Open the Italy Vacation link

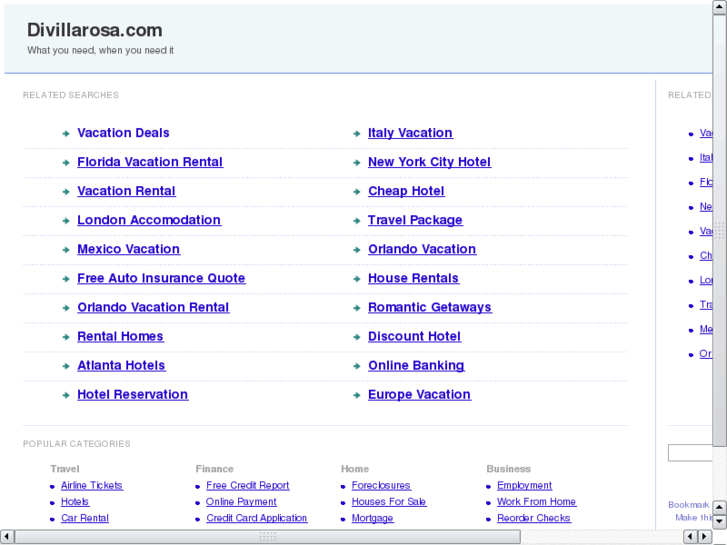(410, 133)
